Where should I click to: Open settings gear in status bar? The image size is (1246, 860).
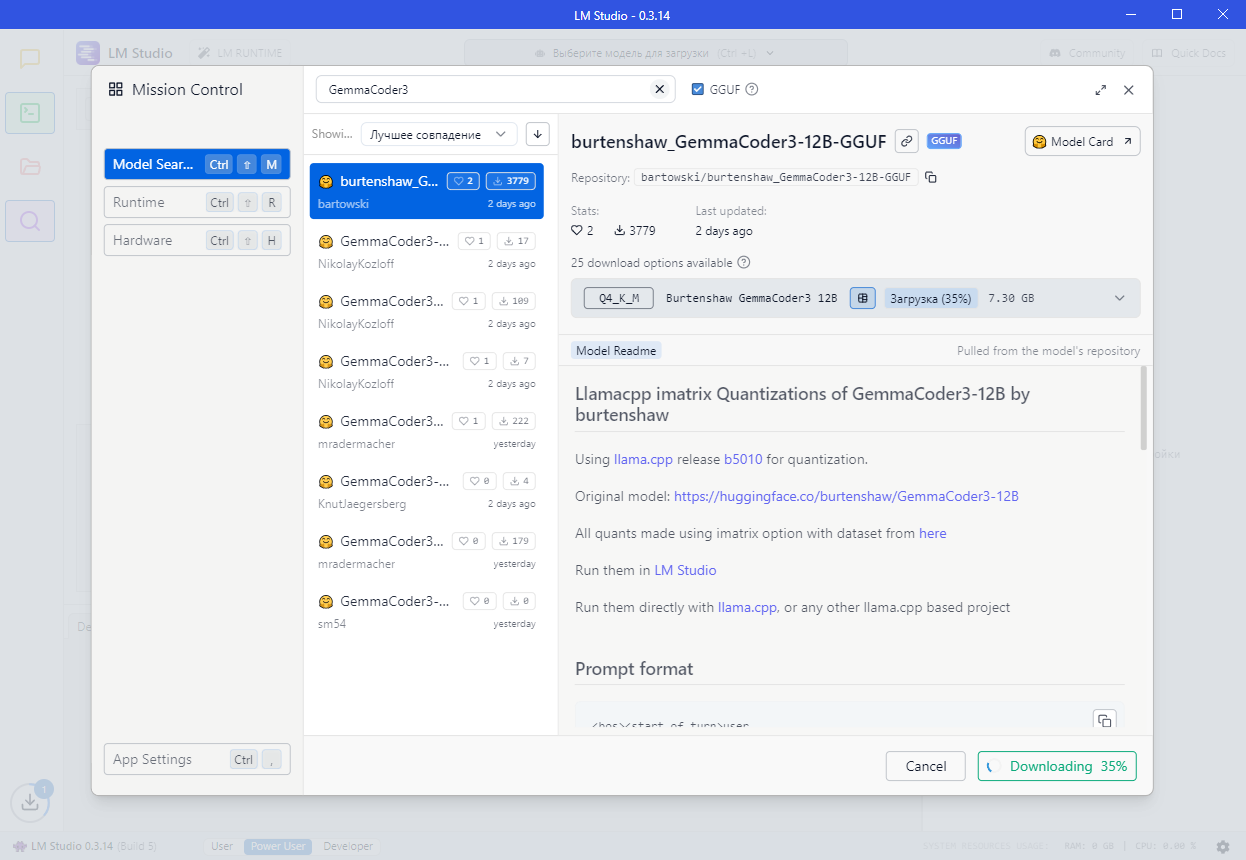tap(1223, 846)
